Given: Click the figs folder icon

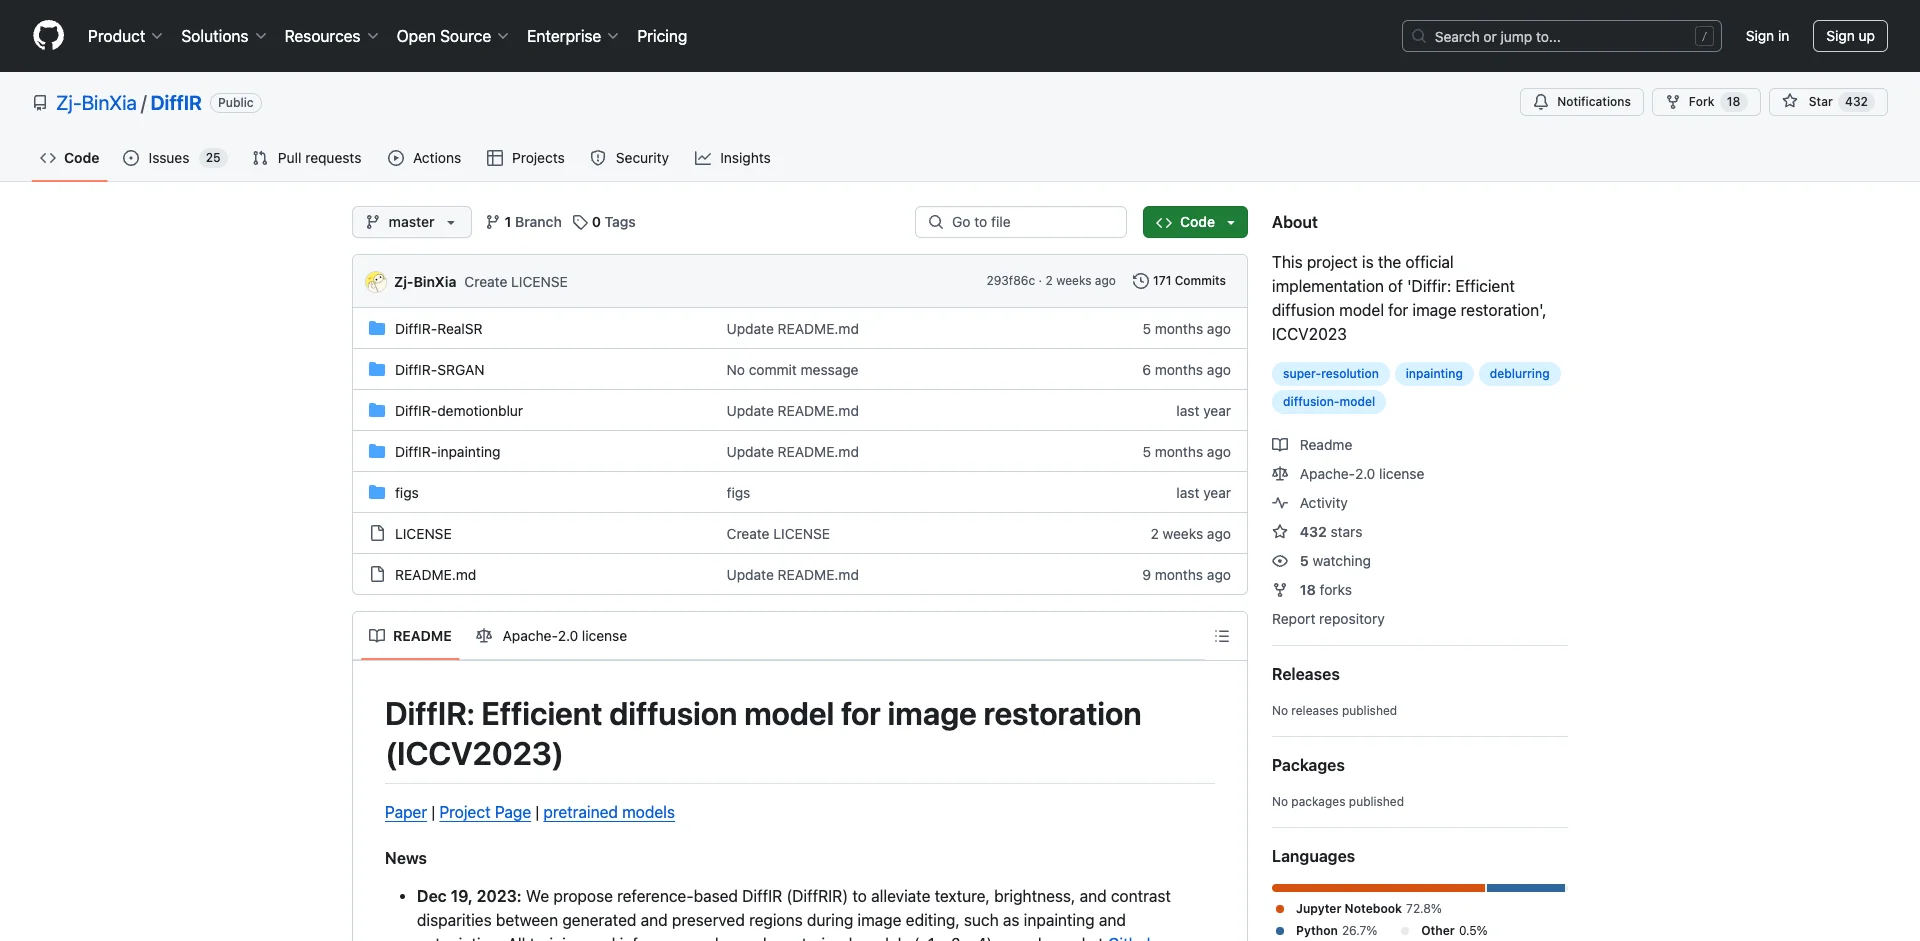Looking at the screenshot, I should (x=377, y=493).
